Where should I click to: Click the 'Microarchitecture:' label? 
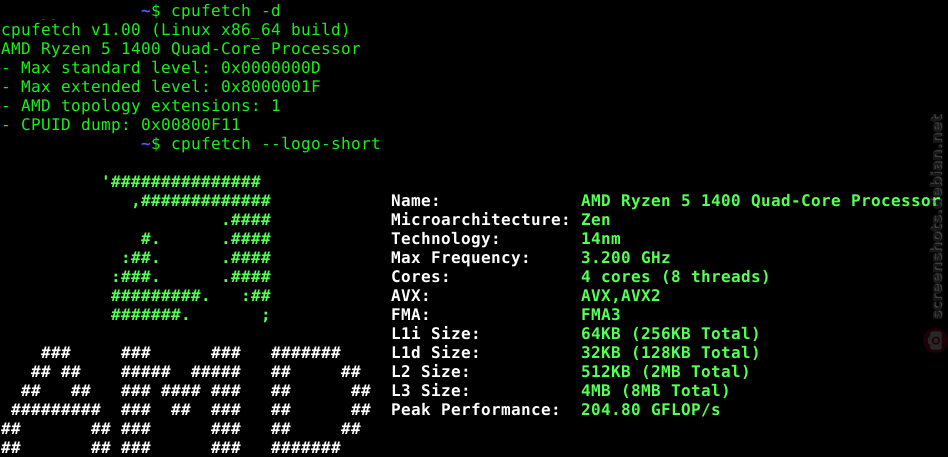click(x=481, y=219)
